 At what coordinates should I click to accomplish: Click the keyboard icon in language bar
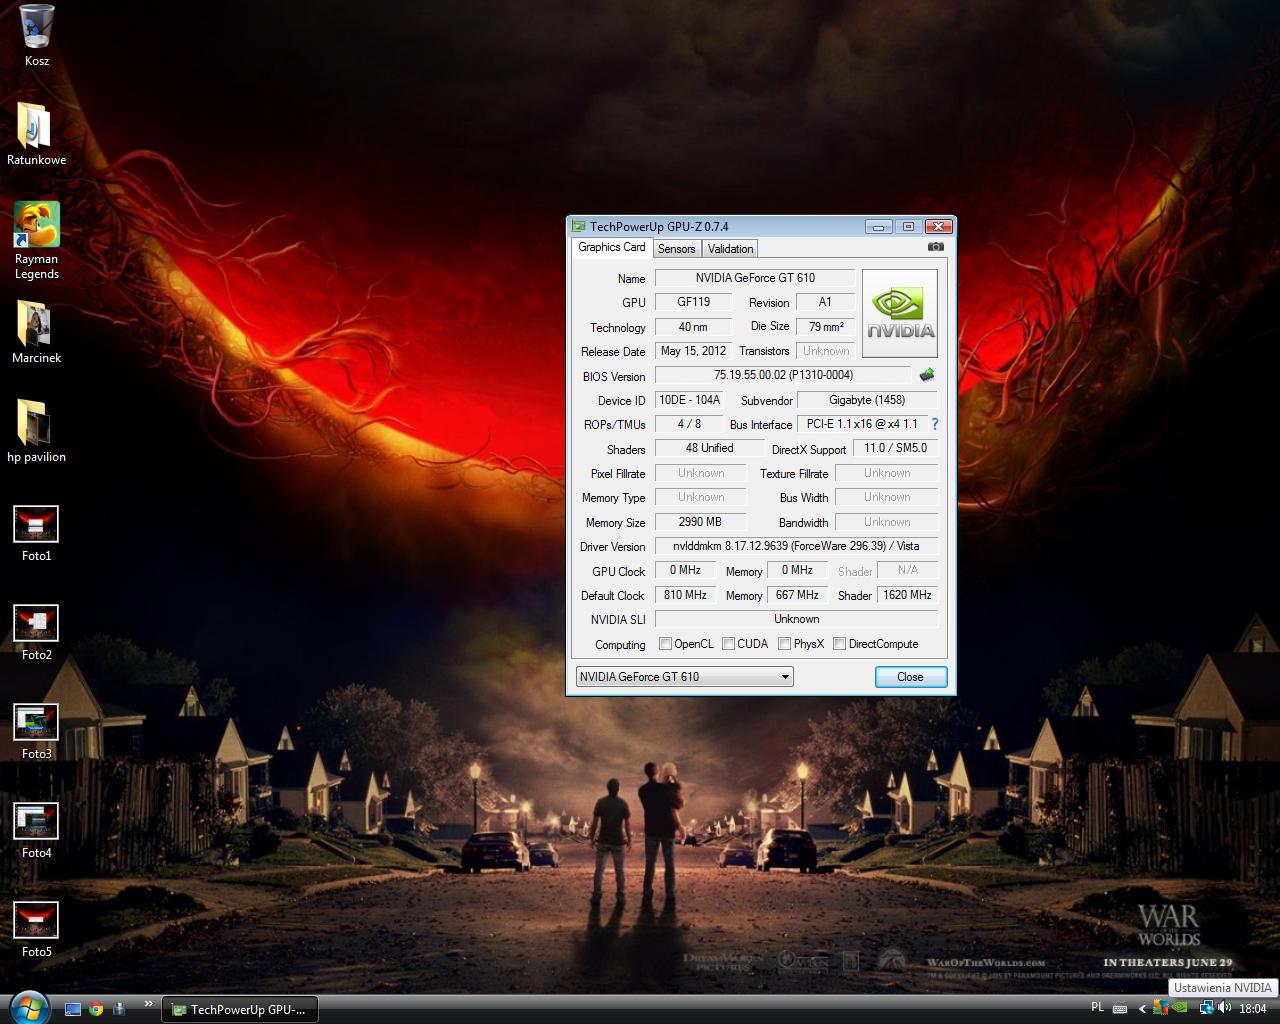(x=1120, y=1008)
